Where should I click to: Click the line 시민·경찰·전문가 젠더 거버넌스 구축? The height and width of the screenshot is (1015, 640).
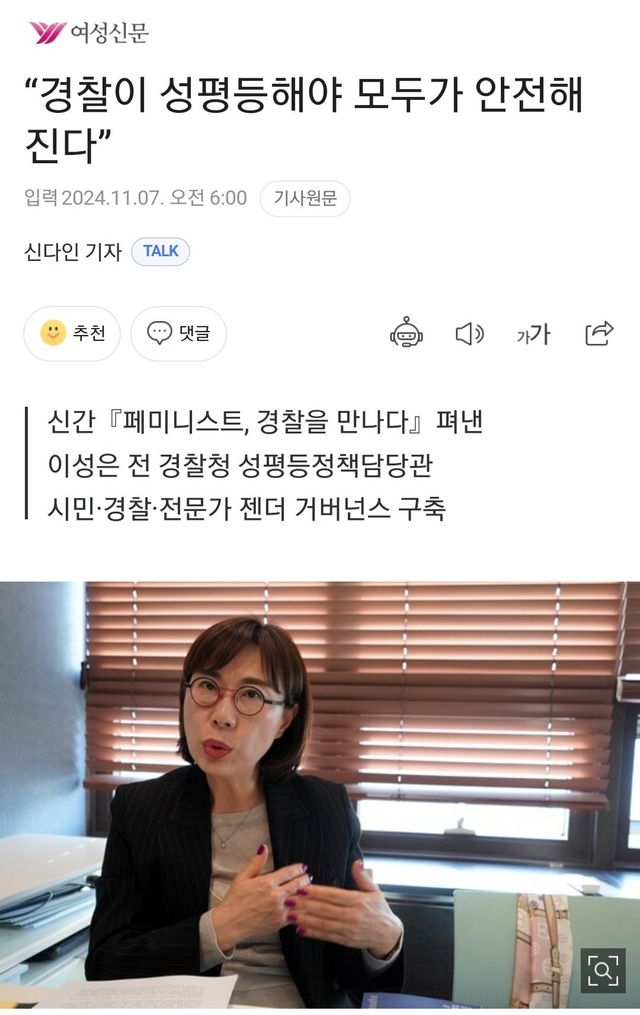tap(247, 508)
